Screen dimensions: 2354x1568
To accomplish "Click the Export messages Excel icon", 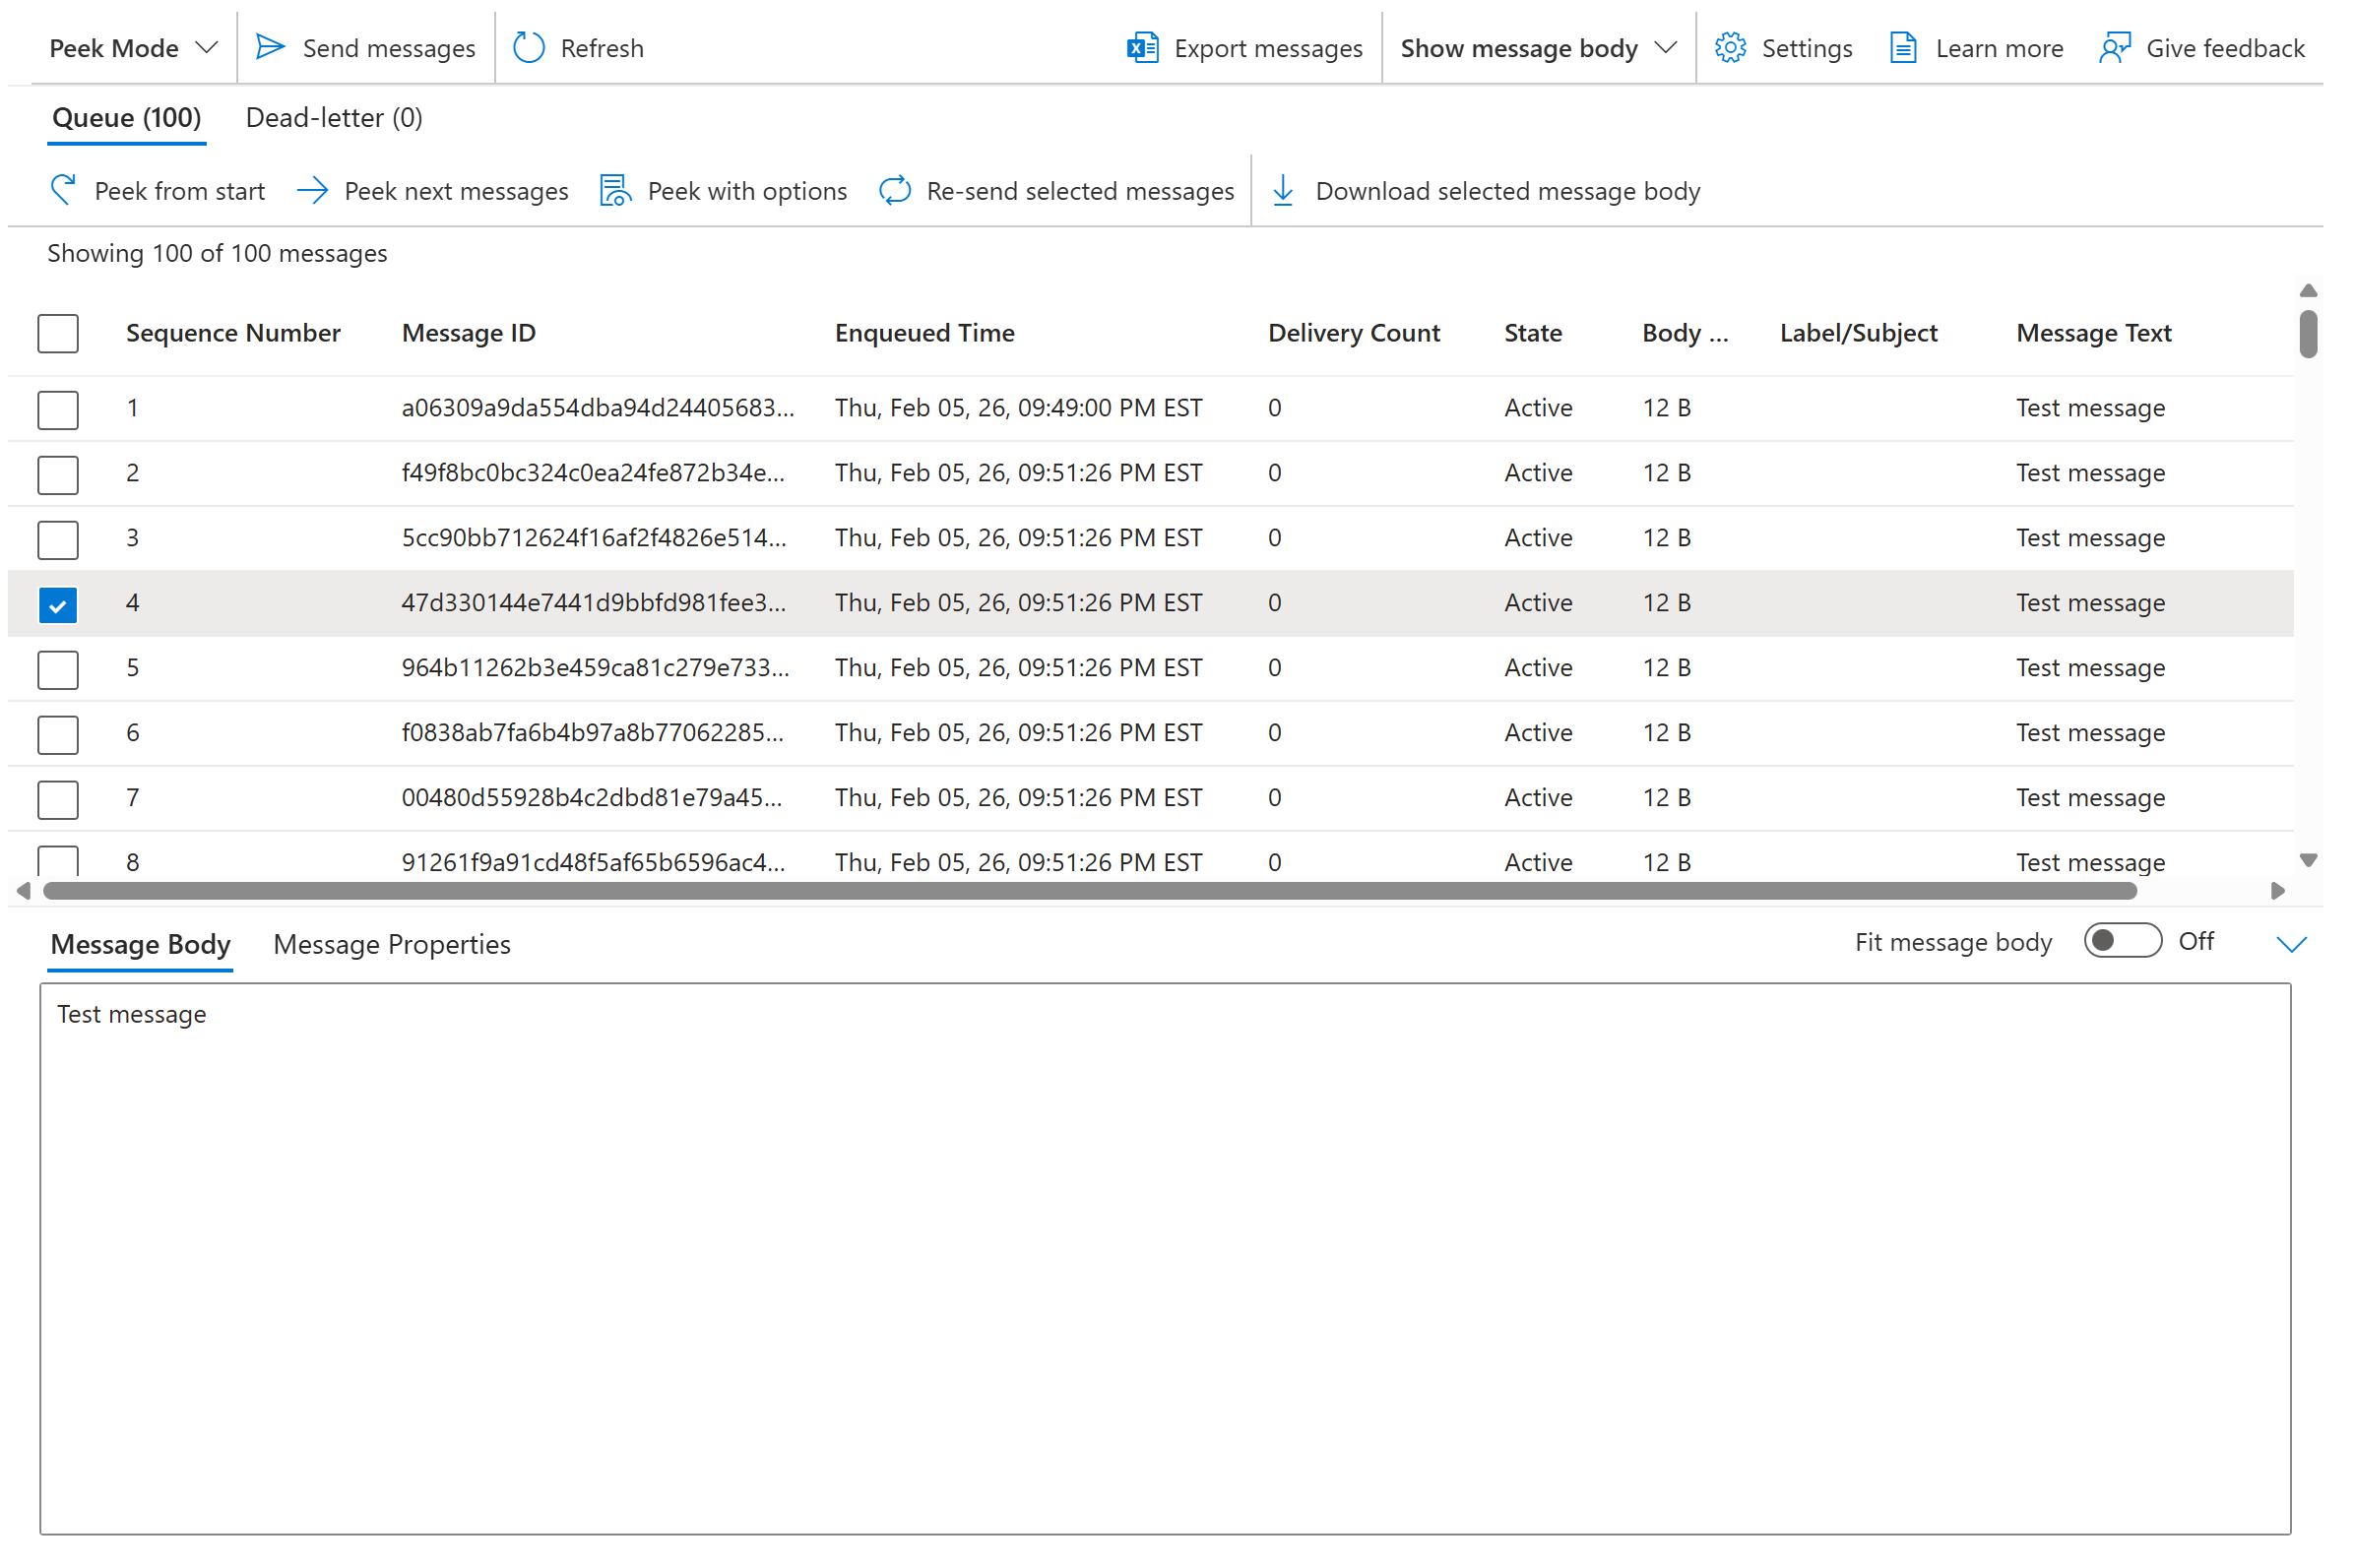I will (x=1141, y=47).
